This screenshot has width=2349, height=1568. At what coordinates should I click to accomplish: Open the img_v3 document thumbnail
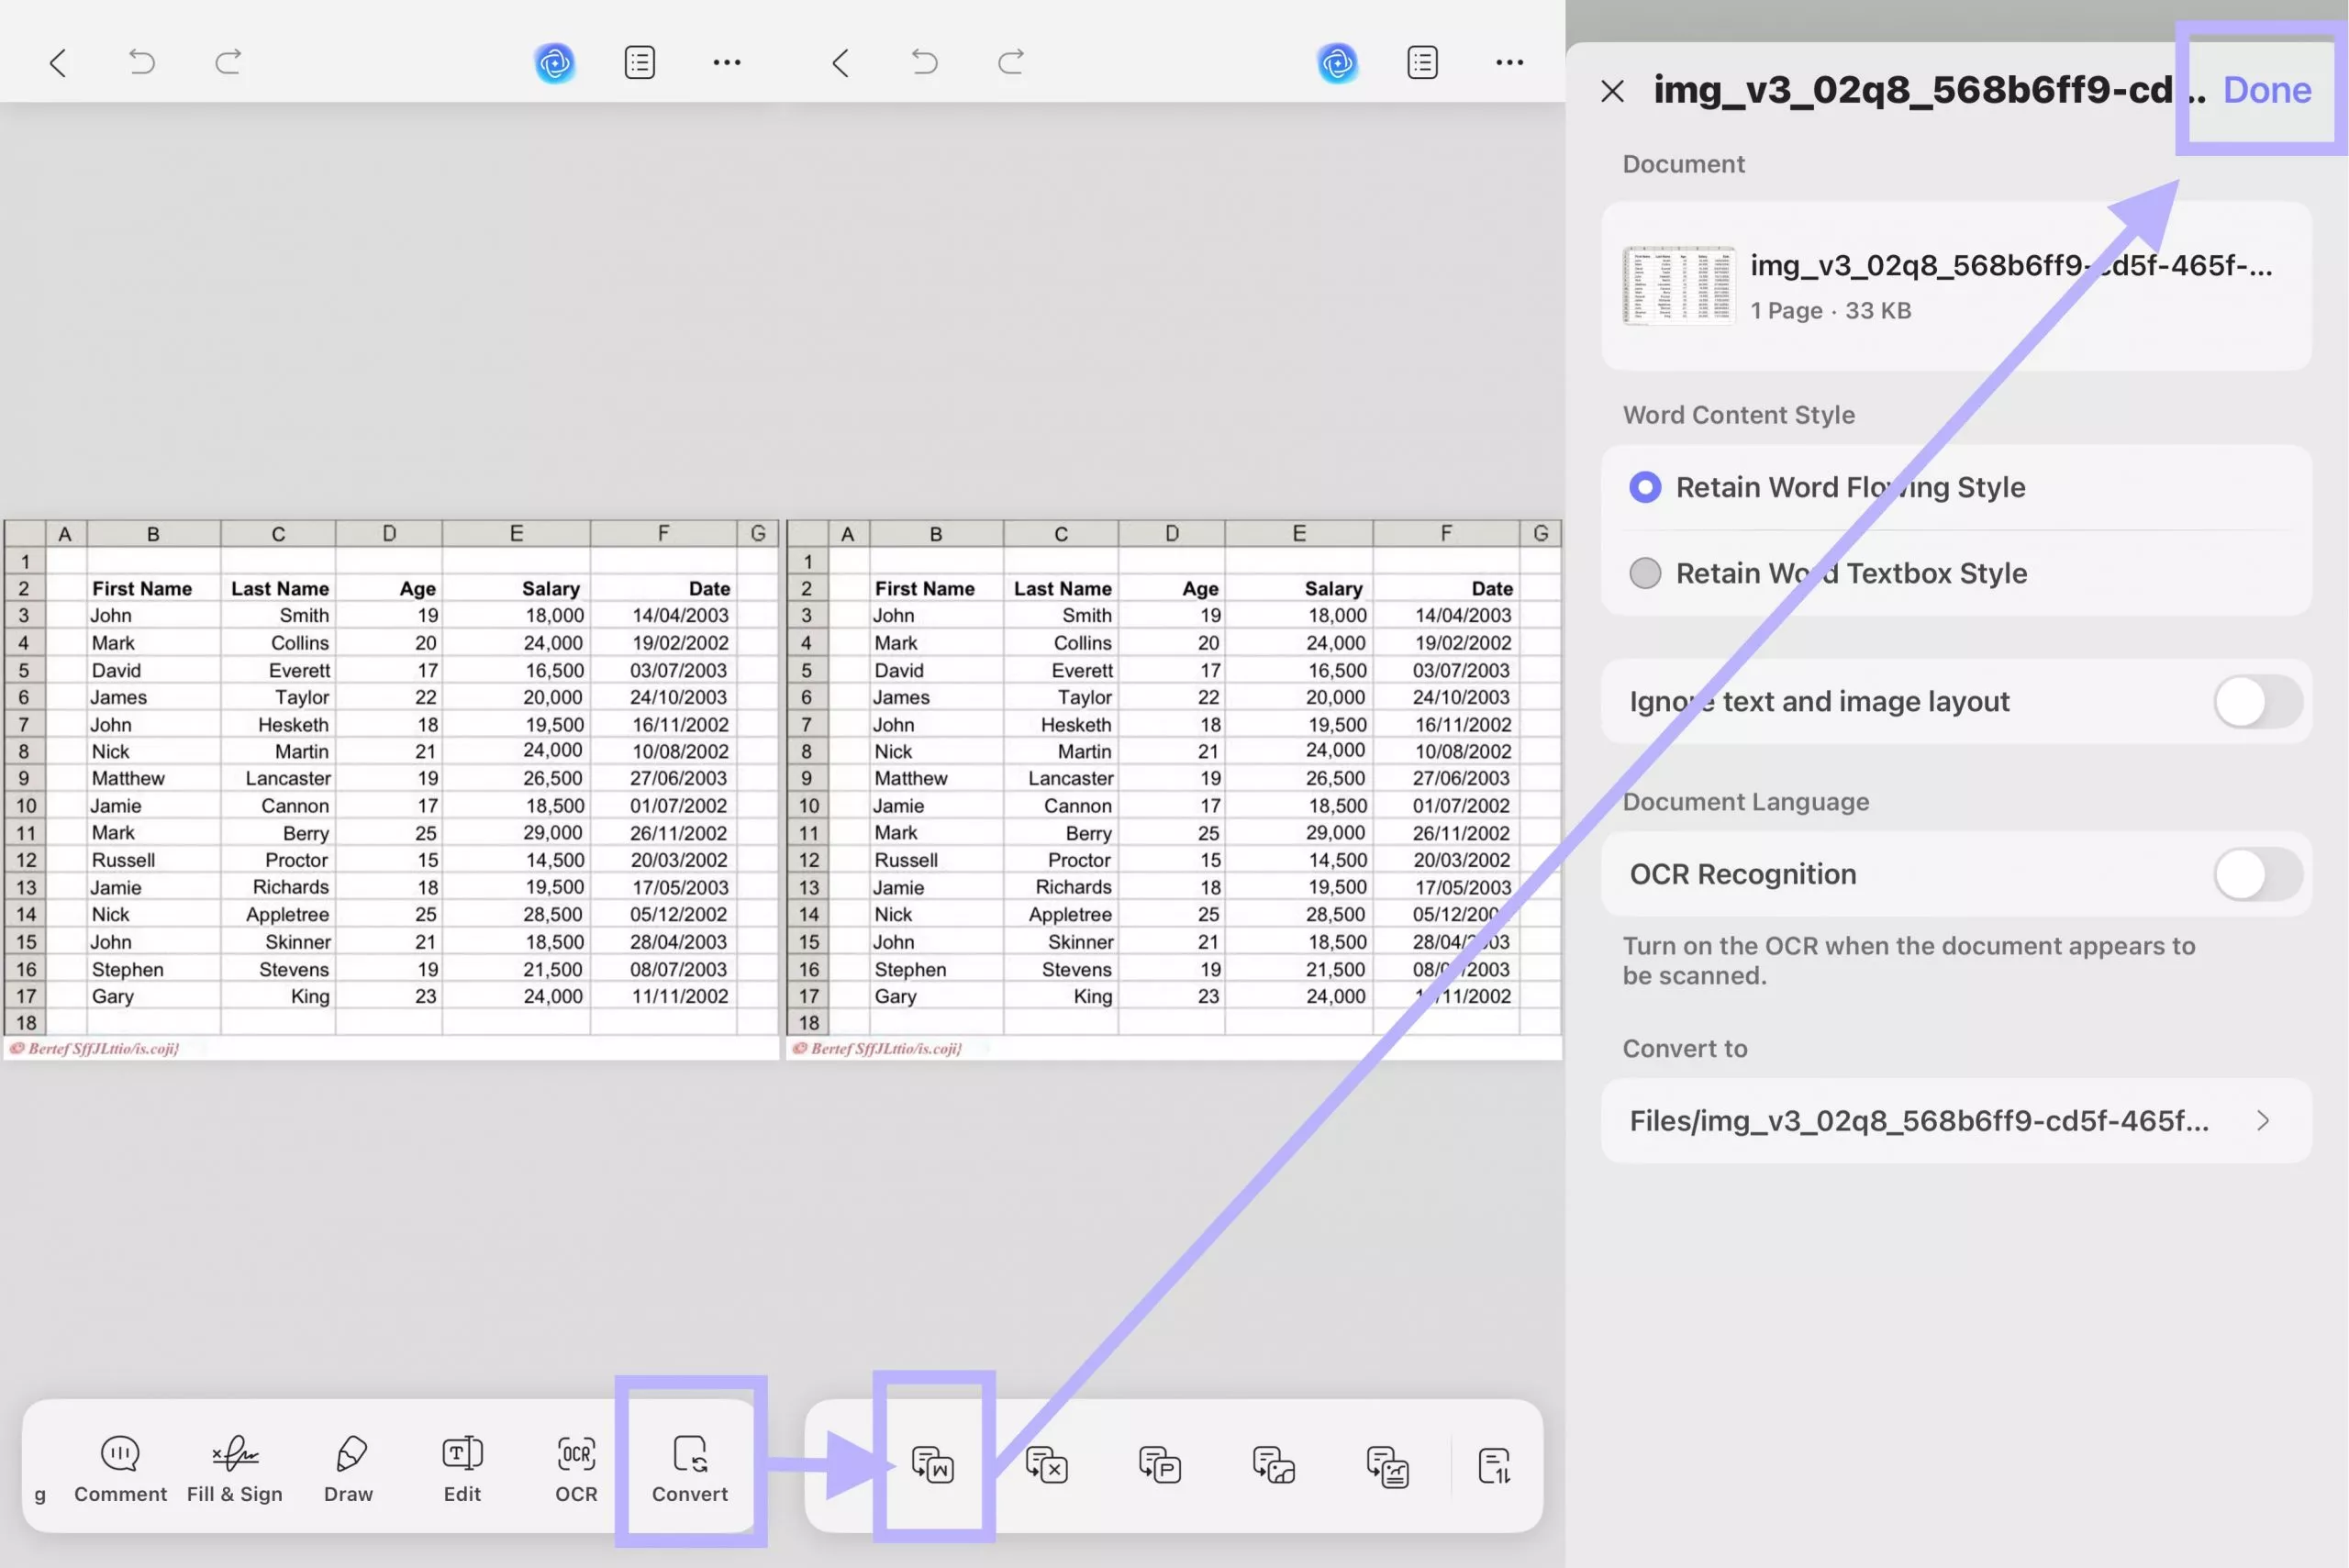[x=1679, y=285]
